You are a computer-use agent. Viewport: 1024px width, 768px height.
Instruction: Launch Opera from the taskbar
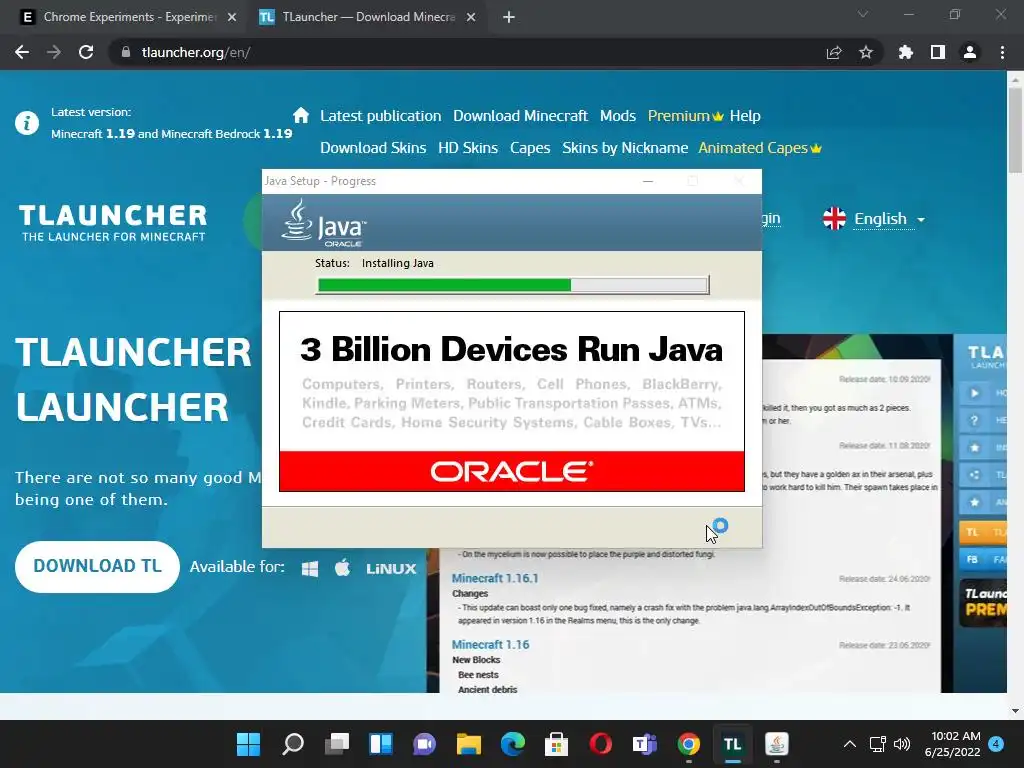600,744
